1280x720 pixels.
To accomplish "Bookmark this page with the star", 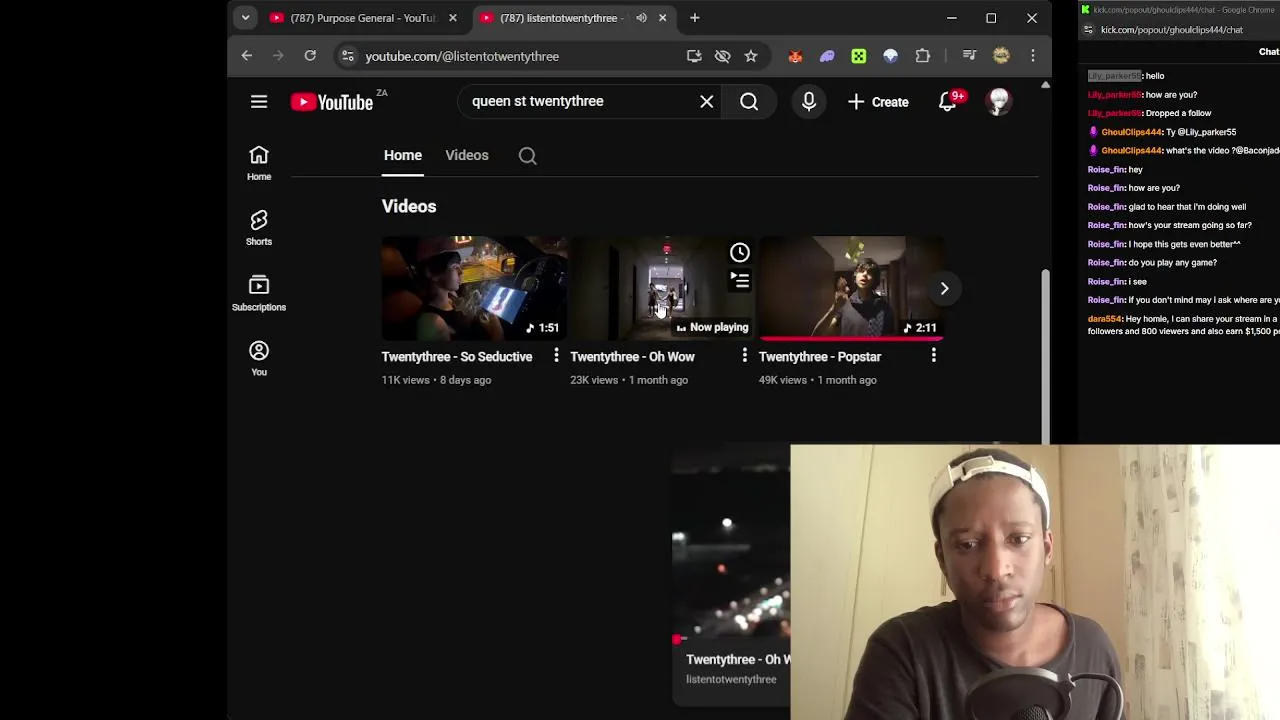I will pos(751,56).
